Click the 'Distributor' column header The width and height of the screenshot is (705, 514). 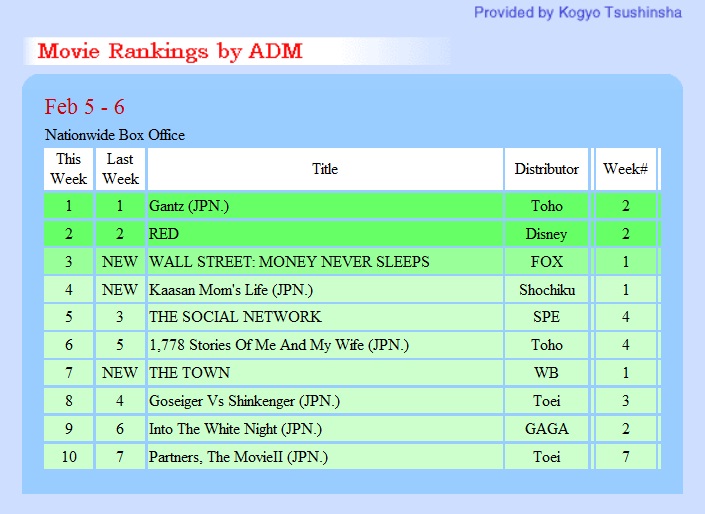pyautogui.click(x=546, y=169)
